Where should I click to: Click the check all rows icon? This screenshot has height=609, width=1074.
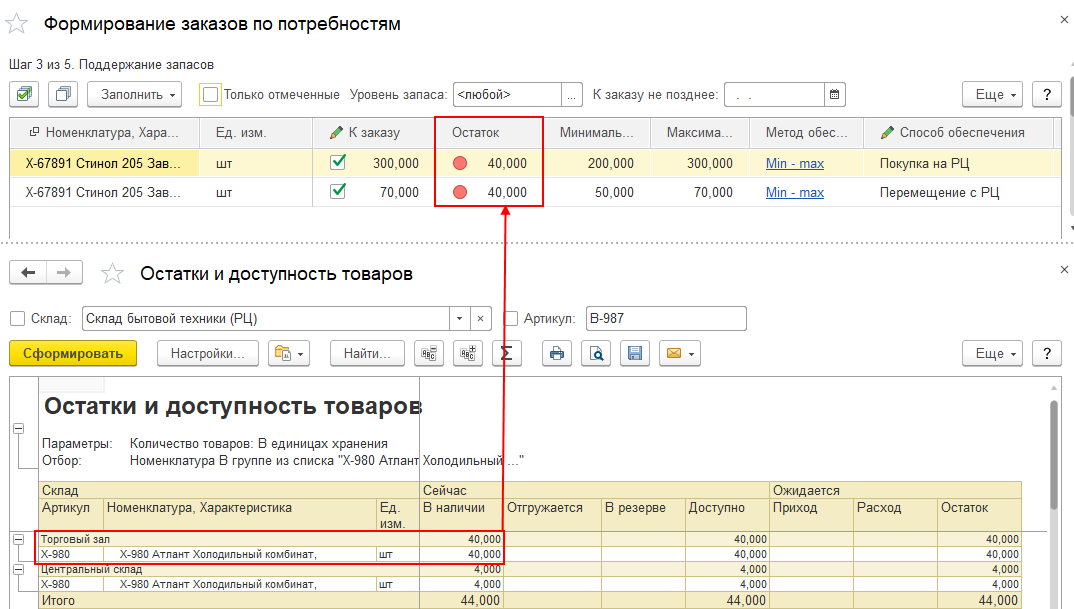(x=25, y=95)
